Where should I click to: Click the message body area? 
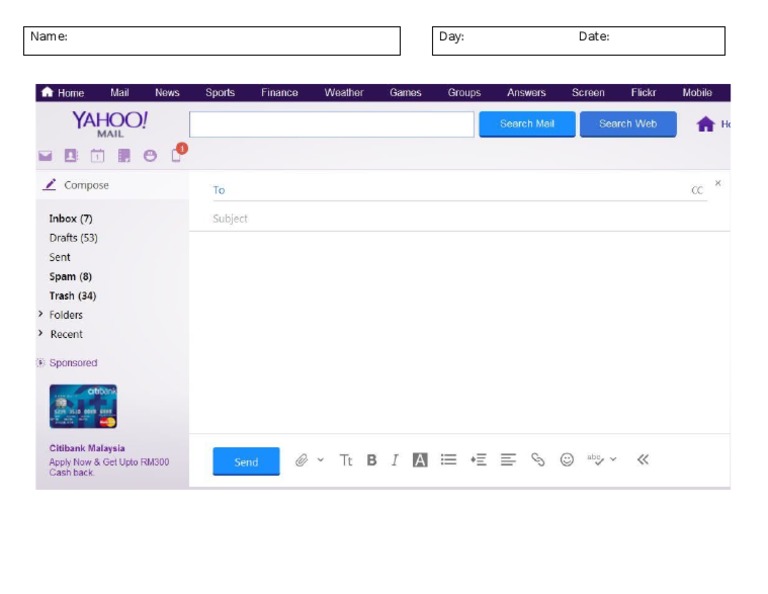(459, 332)
